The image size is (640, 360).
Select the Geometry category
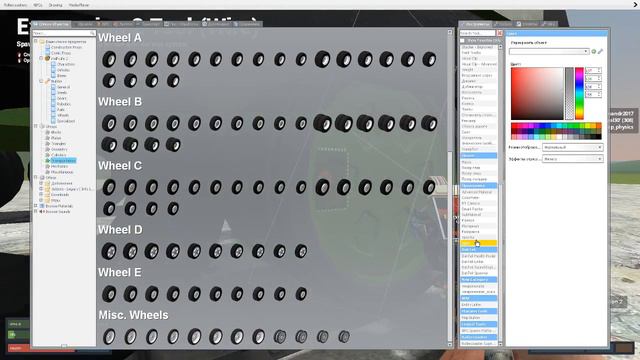pyautogui.click(x=59, y=149)
